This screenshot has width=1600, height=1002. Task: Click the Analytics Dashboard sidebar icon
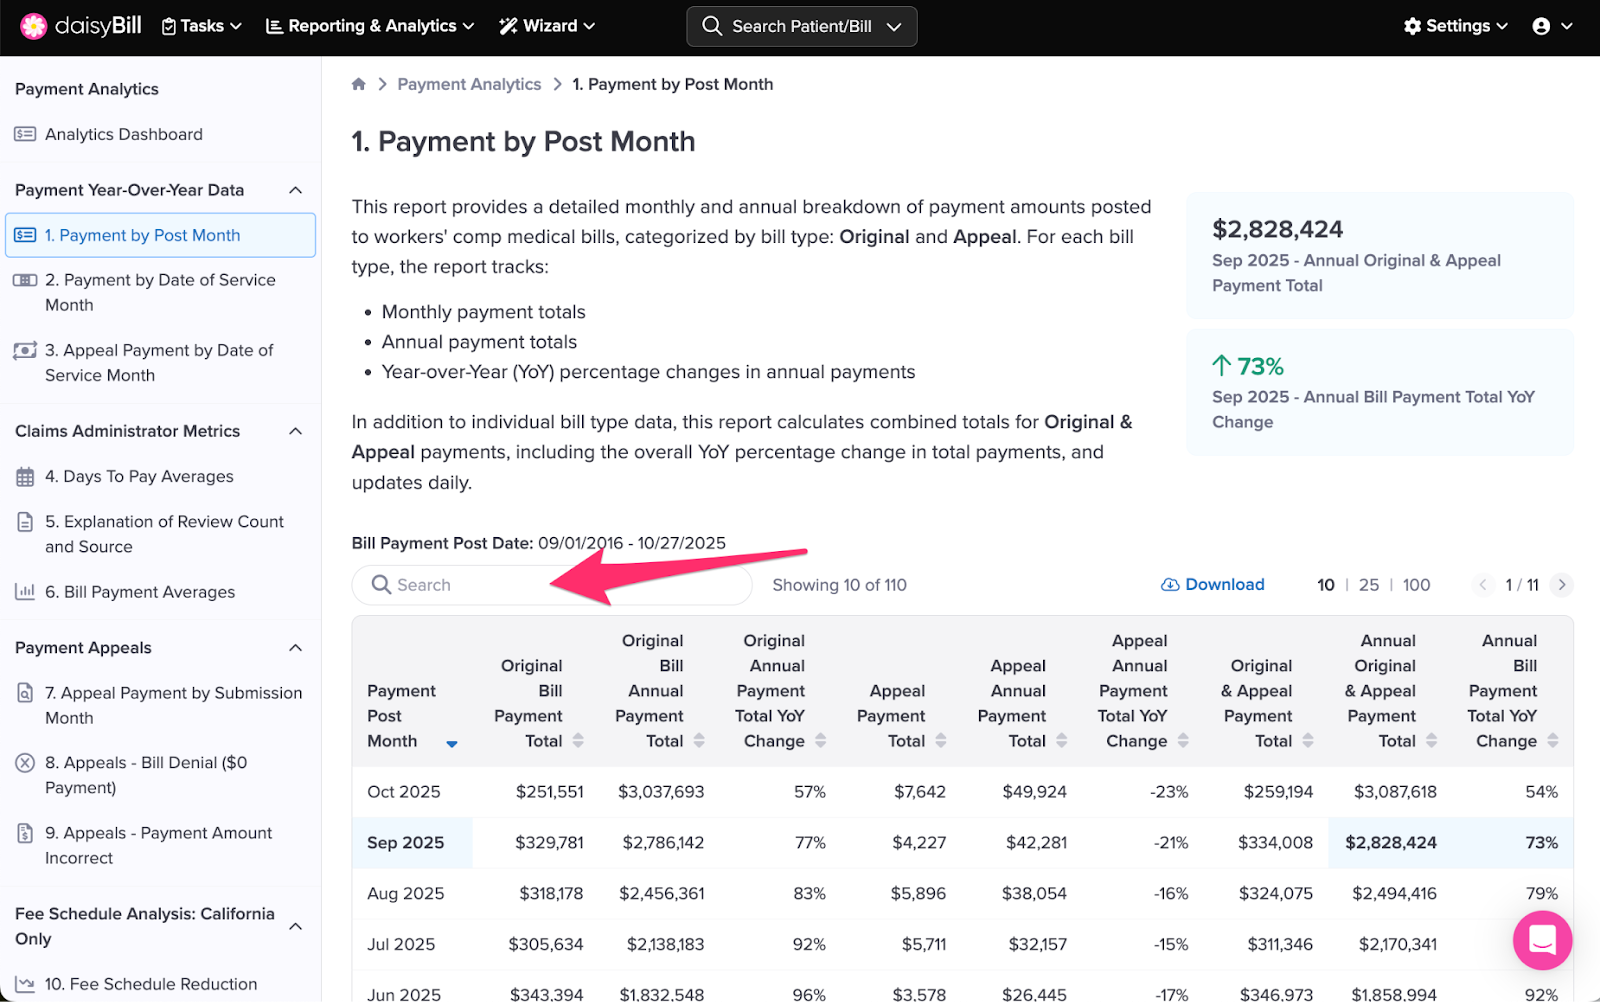(x=25, y=134)
